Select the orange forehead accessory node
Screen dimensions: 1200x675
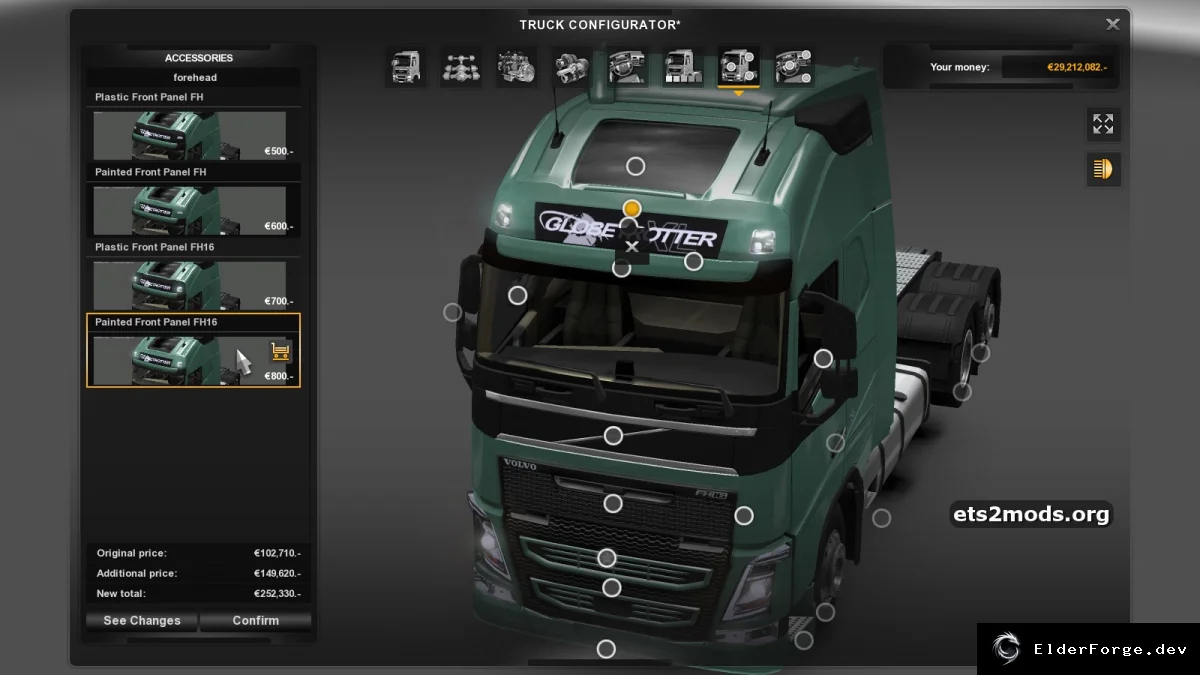coord(631,209)
